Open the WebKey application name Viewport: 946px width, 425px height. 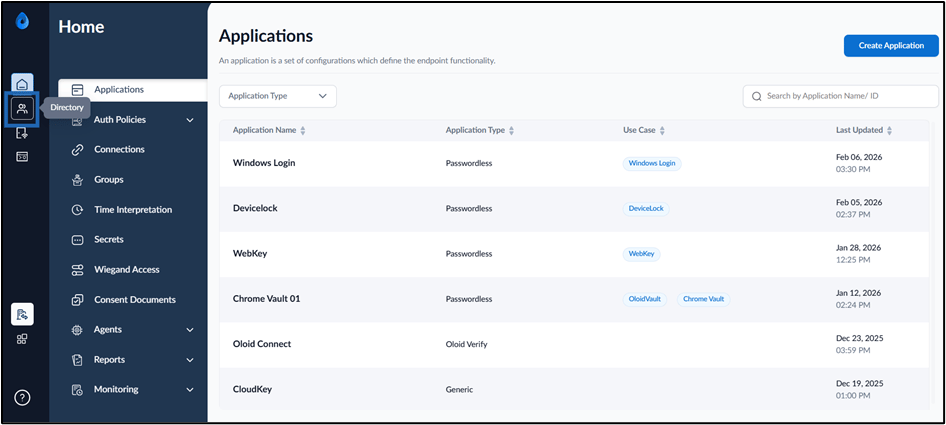(250, 254)
